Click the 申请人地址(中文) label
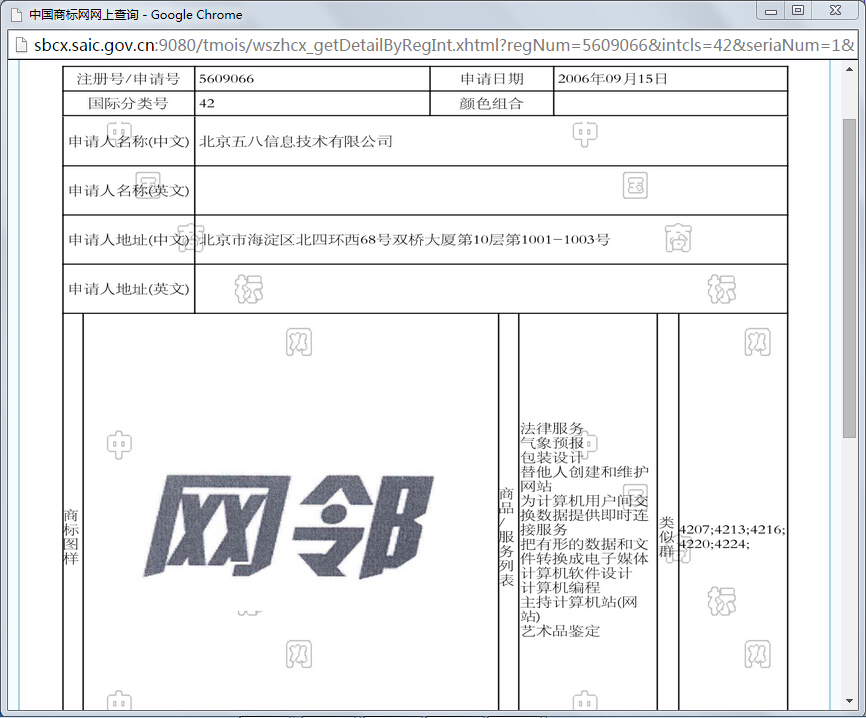Viewport: 866px width, 718px height. click(129, 240)
